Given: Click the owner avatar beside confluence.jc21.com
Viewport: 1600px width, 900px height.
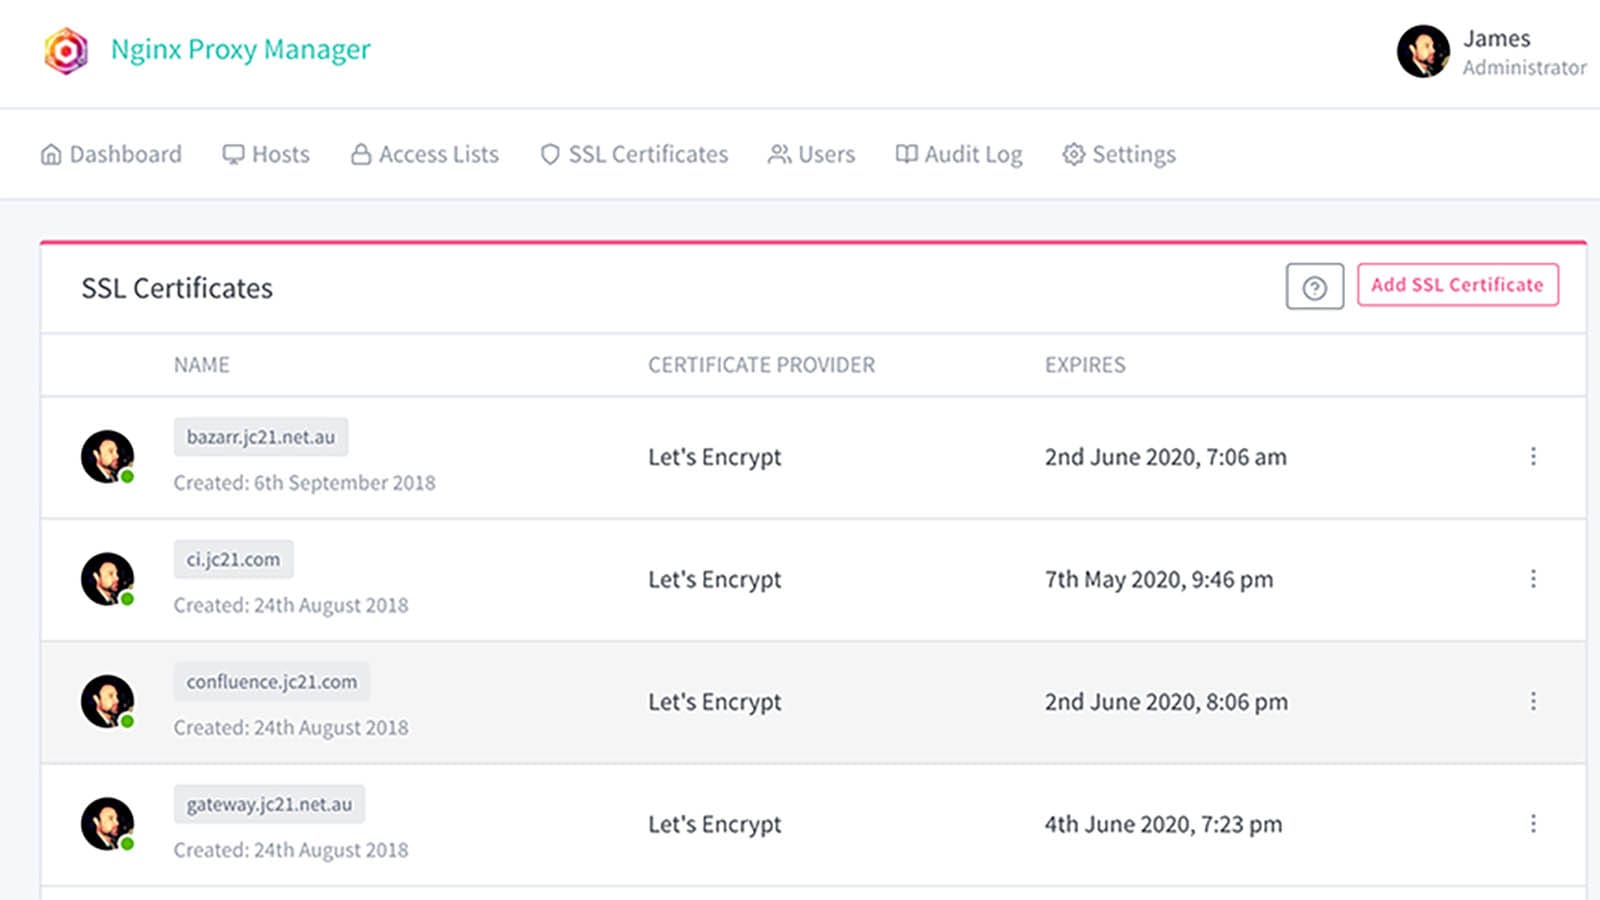Looking at the screenshot, I should click(107, 701).
